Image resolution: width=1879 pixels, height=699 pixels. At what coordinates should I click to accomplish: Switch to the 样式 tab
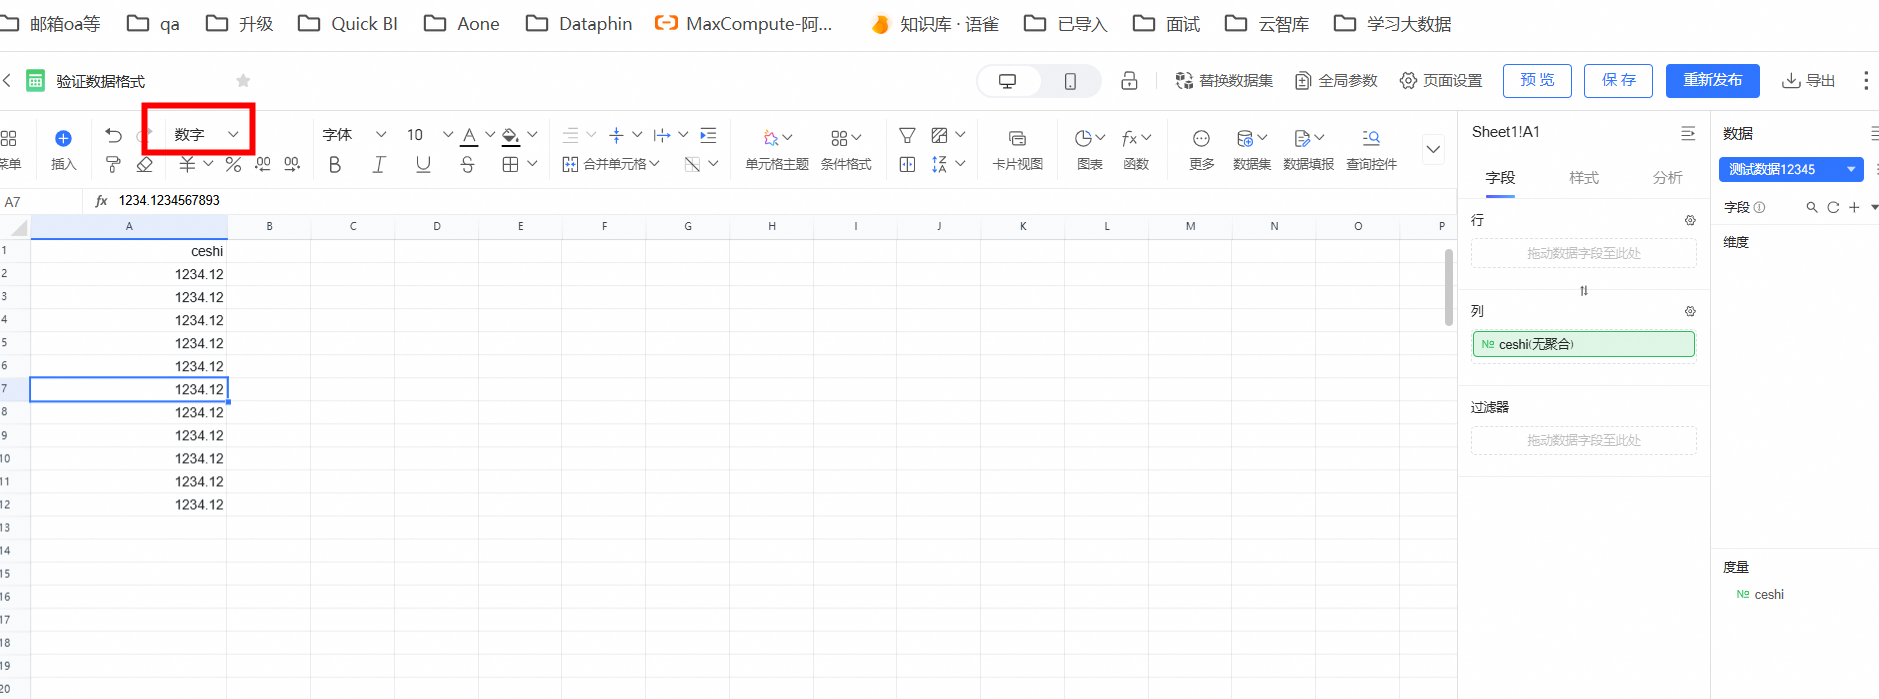click(1583, 177)
